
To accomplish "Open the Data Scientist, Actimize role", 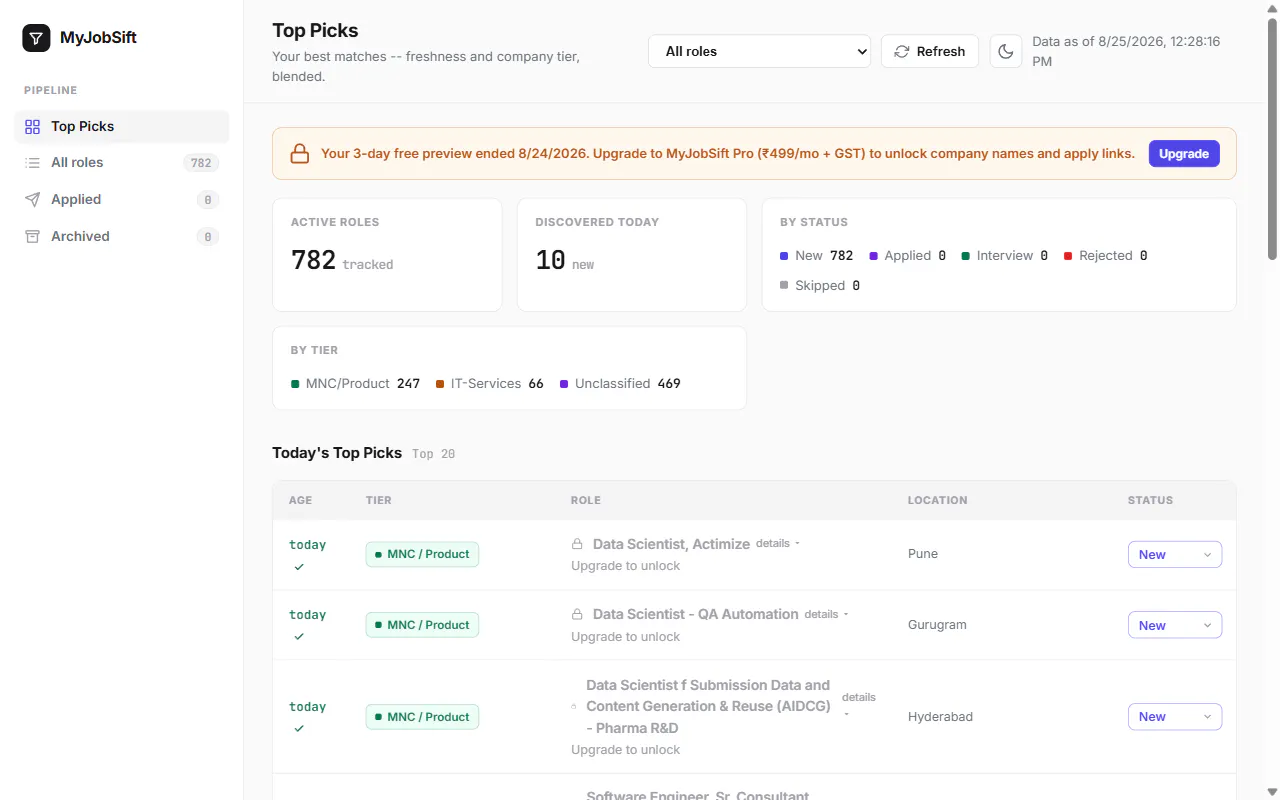I will coord(671,544).
